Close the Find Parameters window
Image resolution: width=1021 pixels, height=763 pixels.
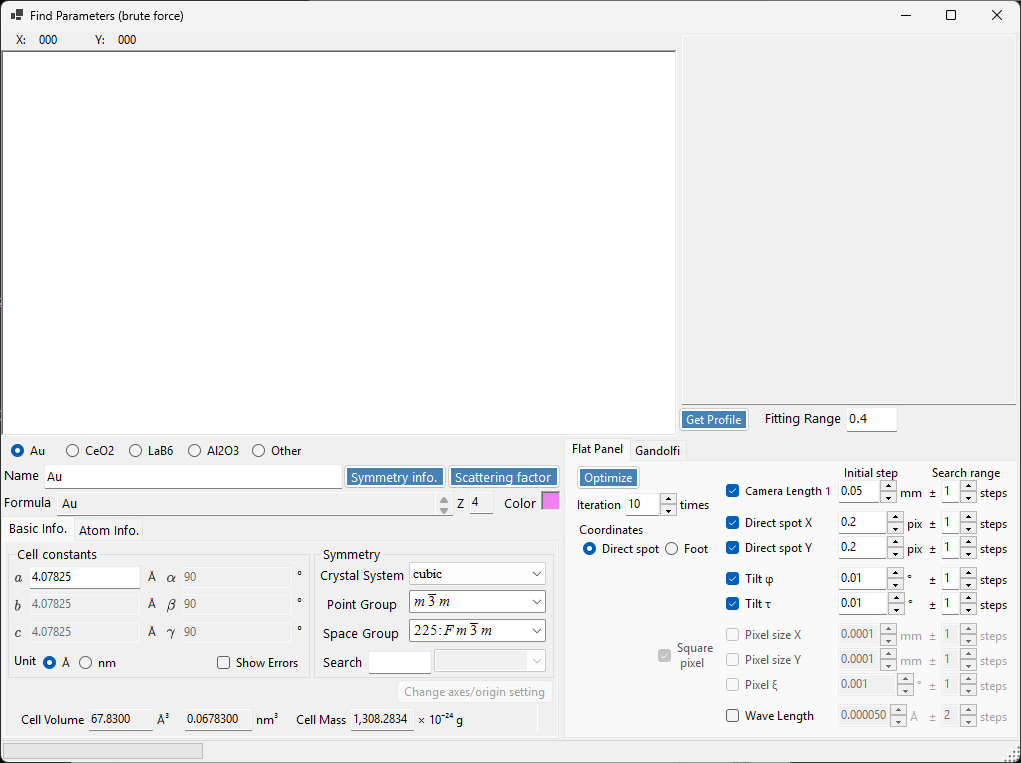[996, 15]
